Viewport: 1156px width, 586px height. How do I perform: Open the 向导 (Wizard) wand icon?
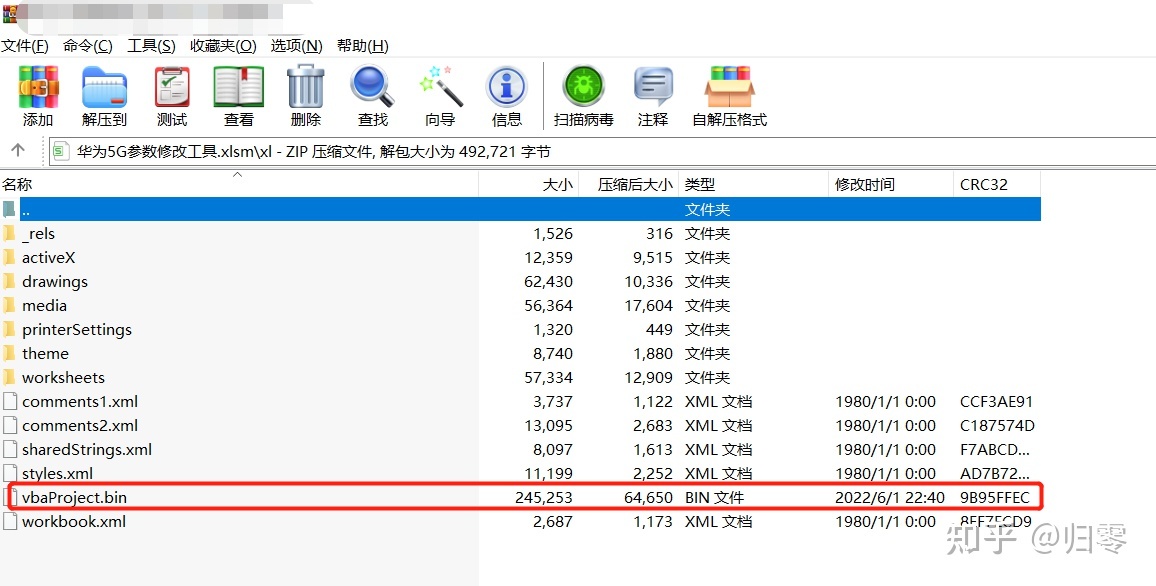click(440, 87)
